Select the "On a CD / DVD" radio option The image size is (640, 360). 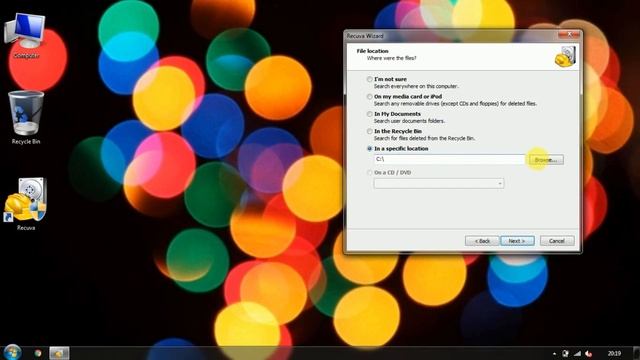point(369,173)
